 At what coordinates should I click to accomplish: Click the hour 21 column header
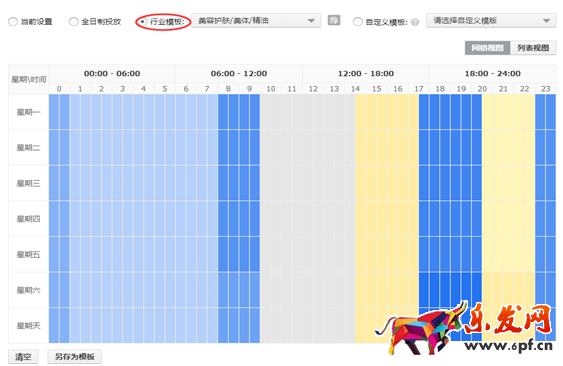[x=503, y=89]
